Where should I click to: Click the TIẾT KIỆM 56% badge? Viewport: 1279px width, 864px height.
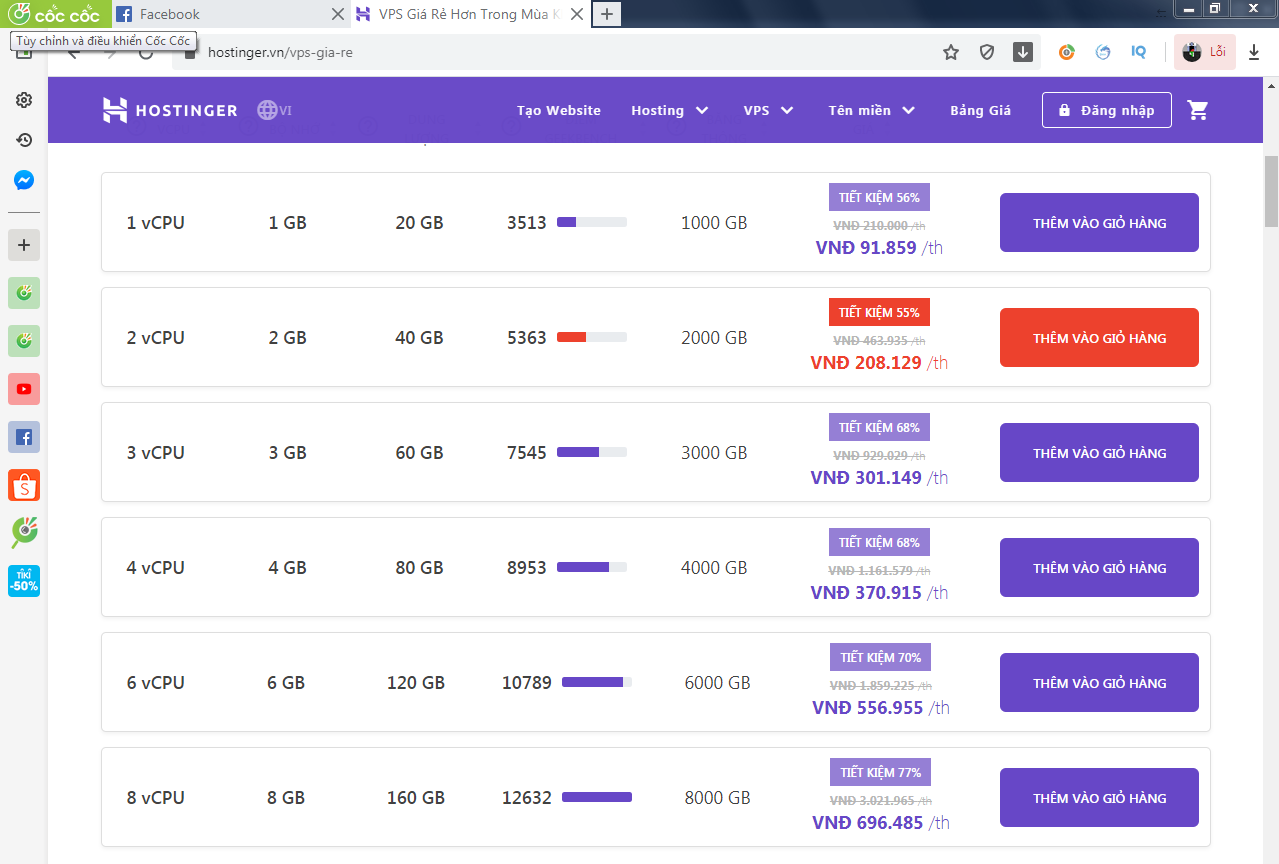(879, 197)
